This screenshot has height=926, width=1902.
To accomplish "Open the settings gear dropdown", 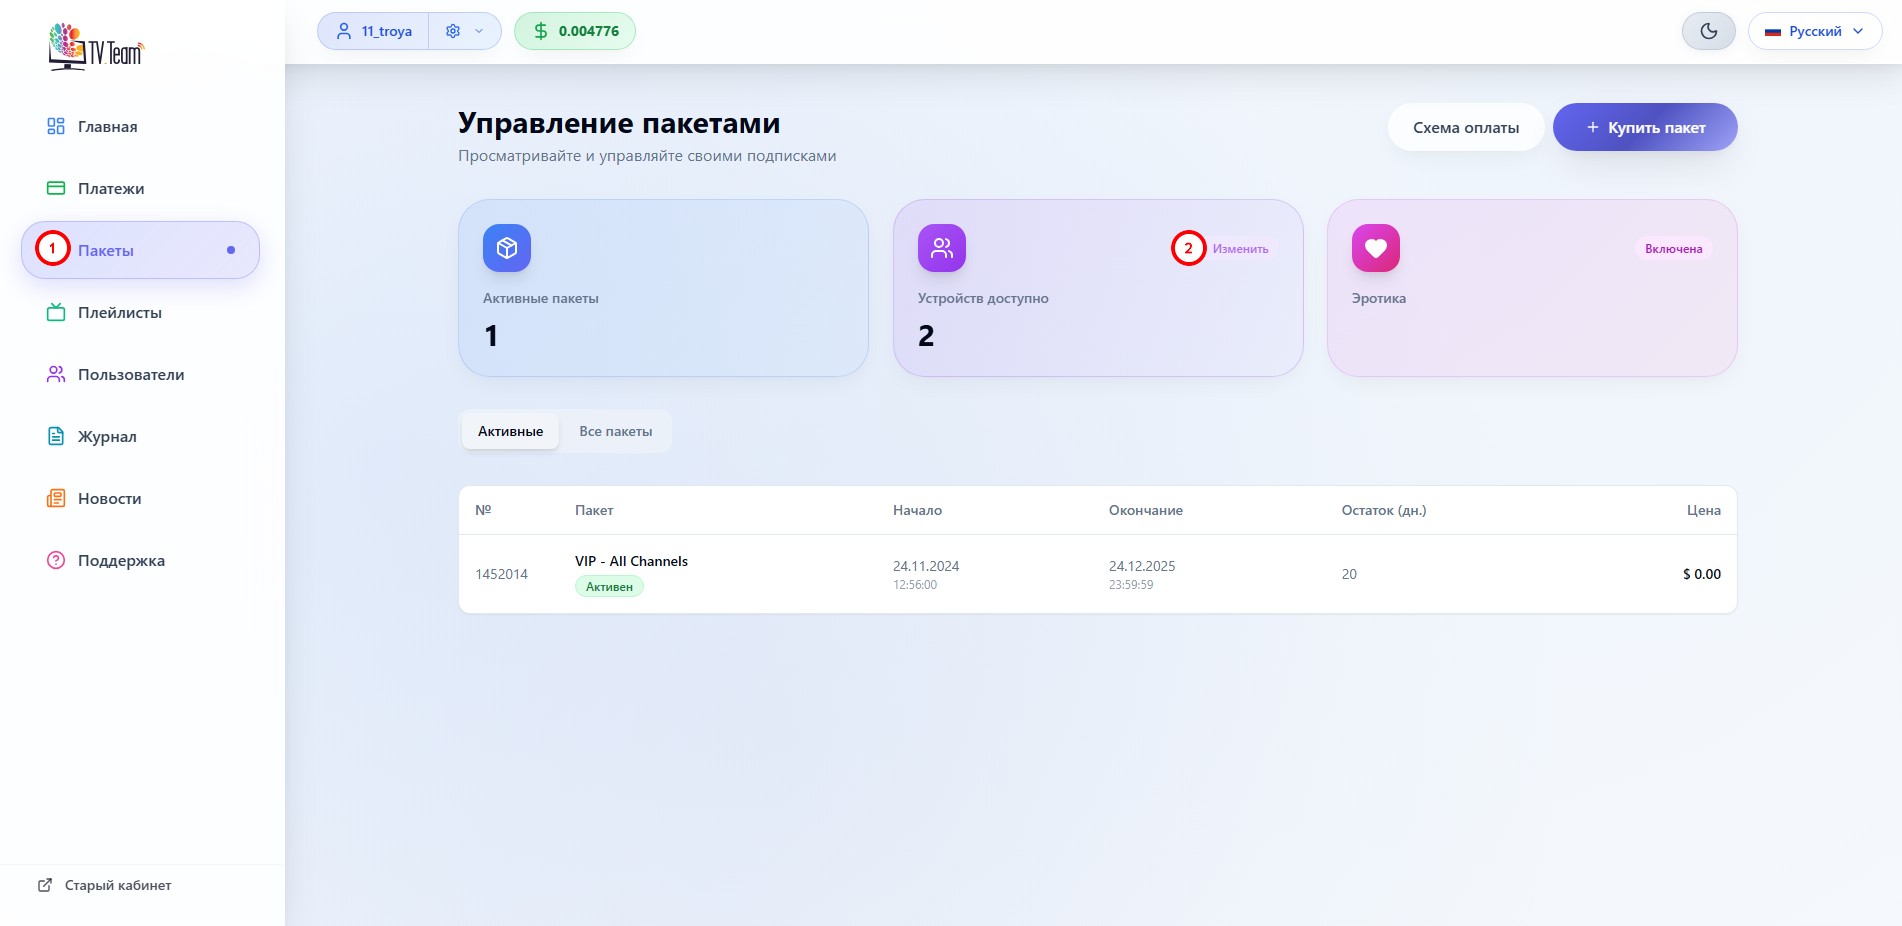I will point(465,31).
